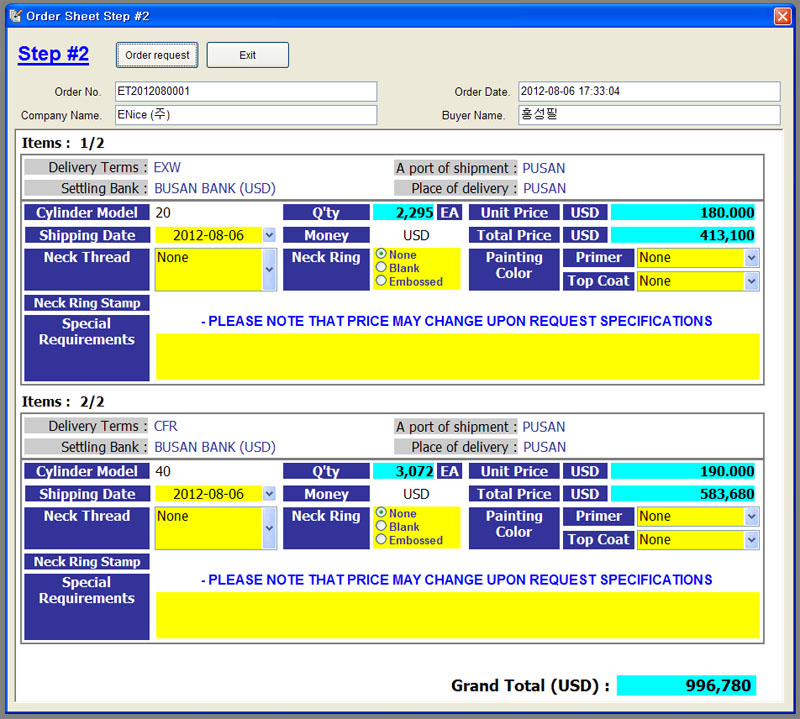Click the Neck Ring Stamp label in item 2/2

pos(87,562)
